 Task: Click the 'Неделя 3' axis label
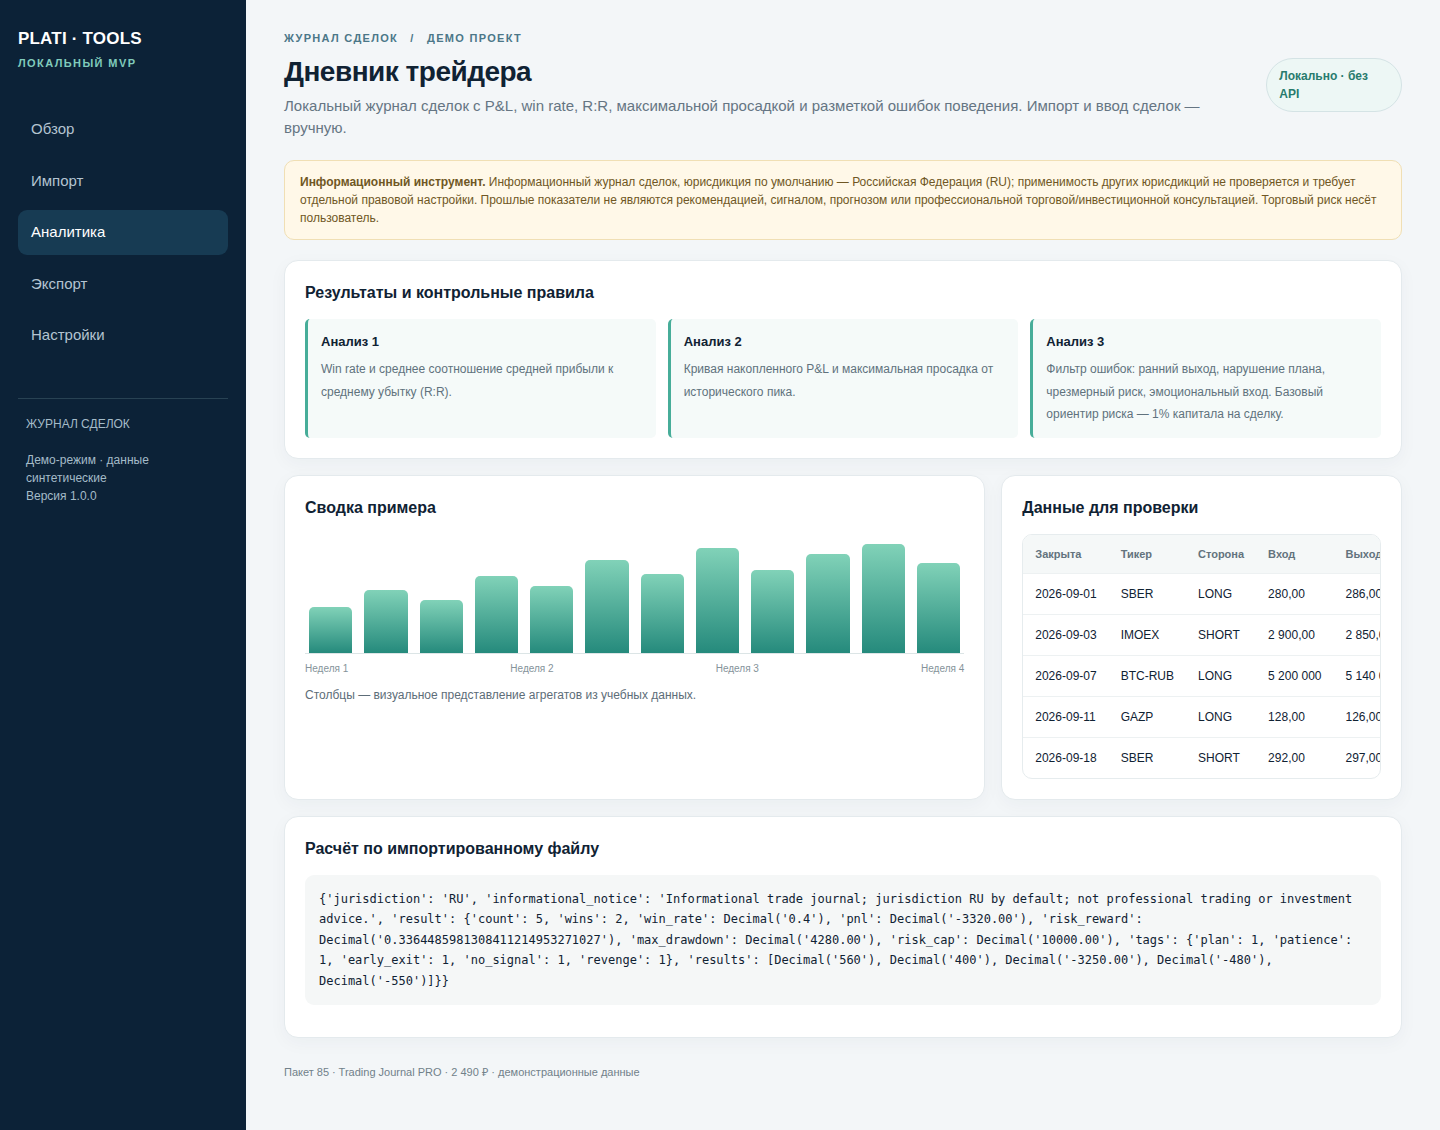pos(737,668)
